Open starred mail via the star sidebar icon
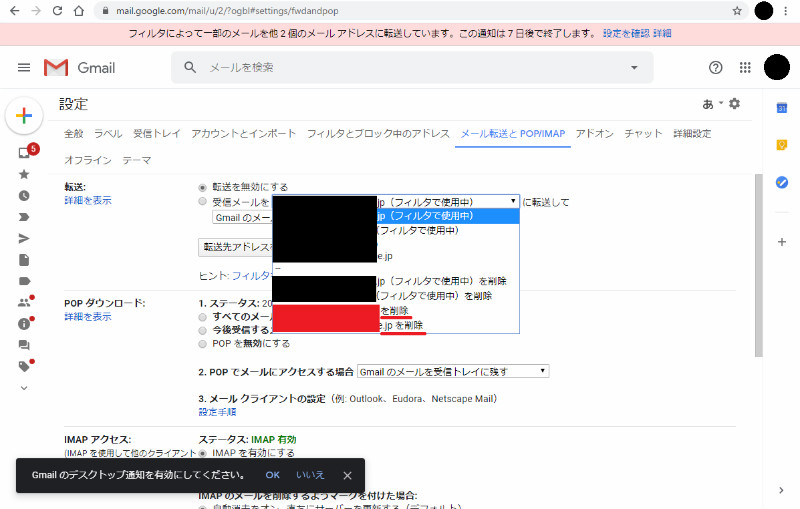The image size is (800, 509). point(24,174)
